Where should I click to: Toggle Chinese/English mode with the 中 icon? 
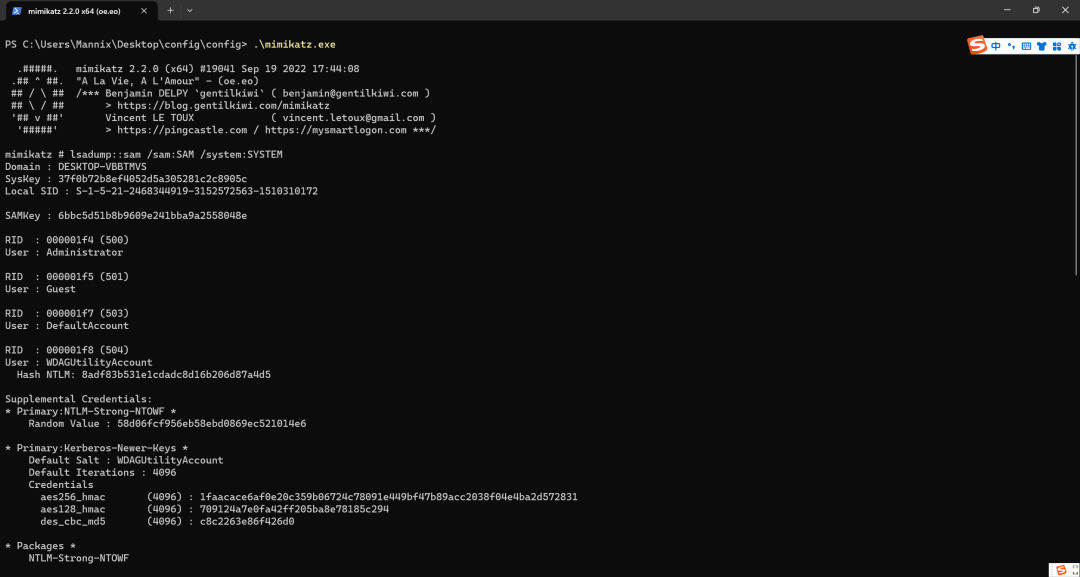996,46
